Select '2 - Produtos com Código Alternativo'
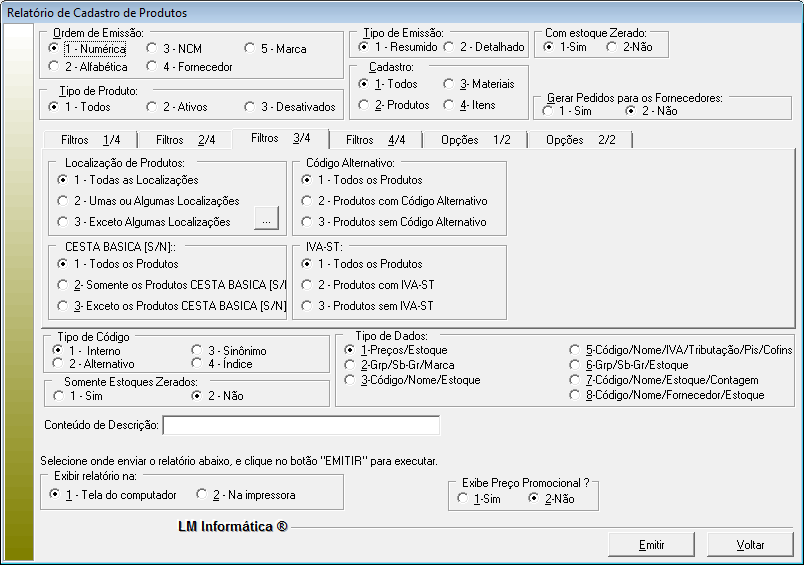 (x=308, y=201)
